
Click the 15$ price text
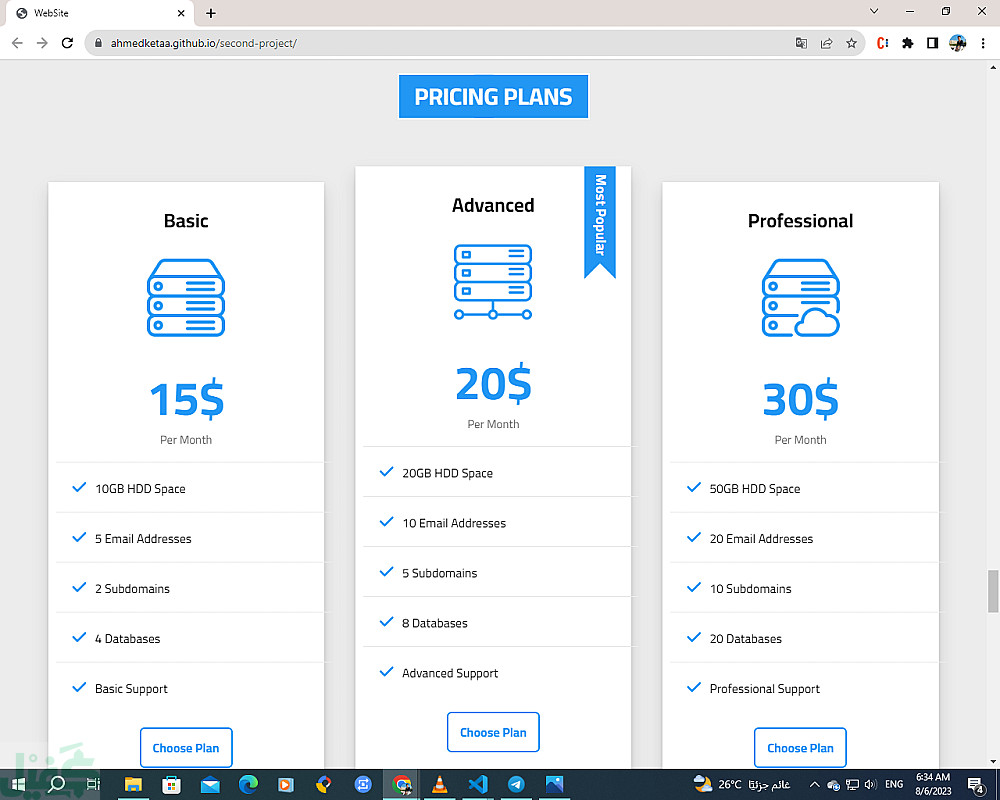tap(186, 399)
